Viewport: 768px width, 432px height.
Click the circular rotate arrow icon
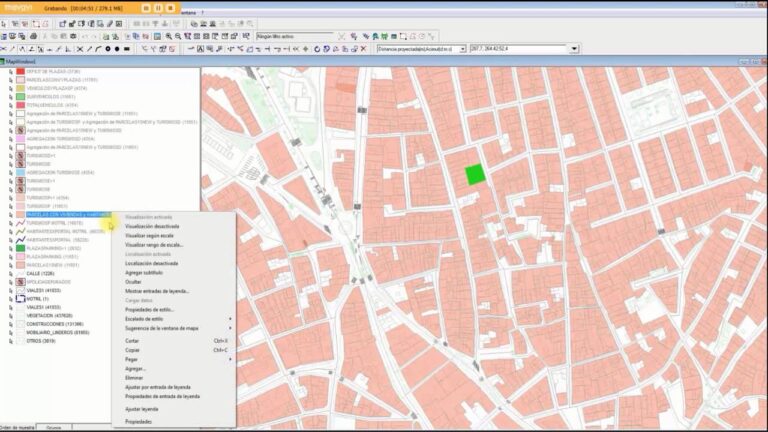[317, 49]
